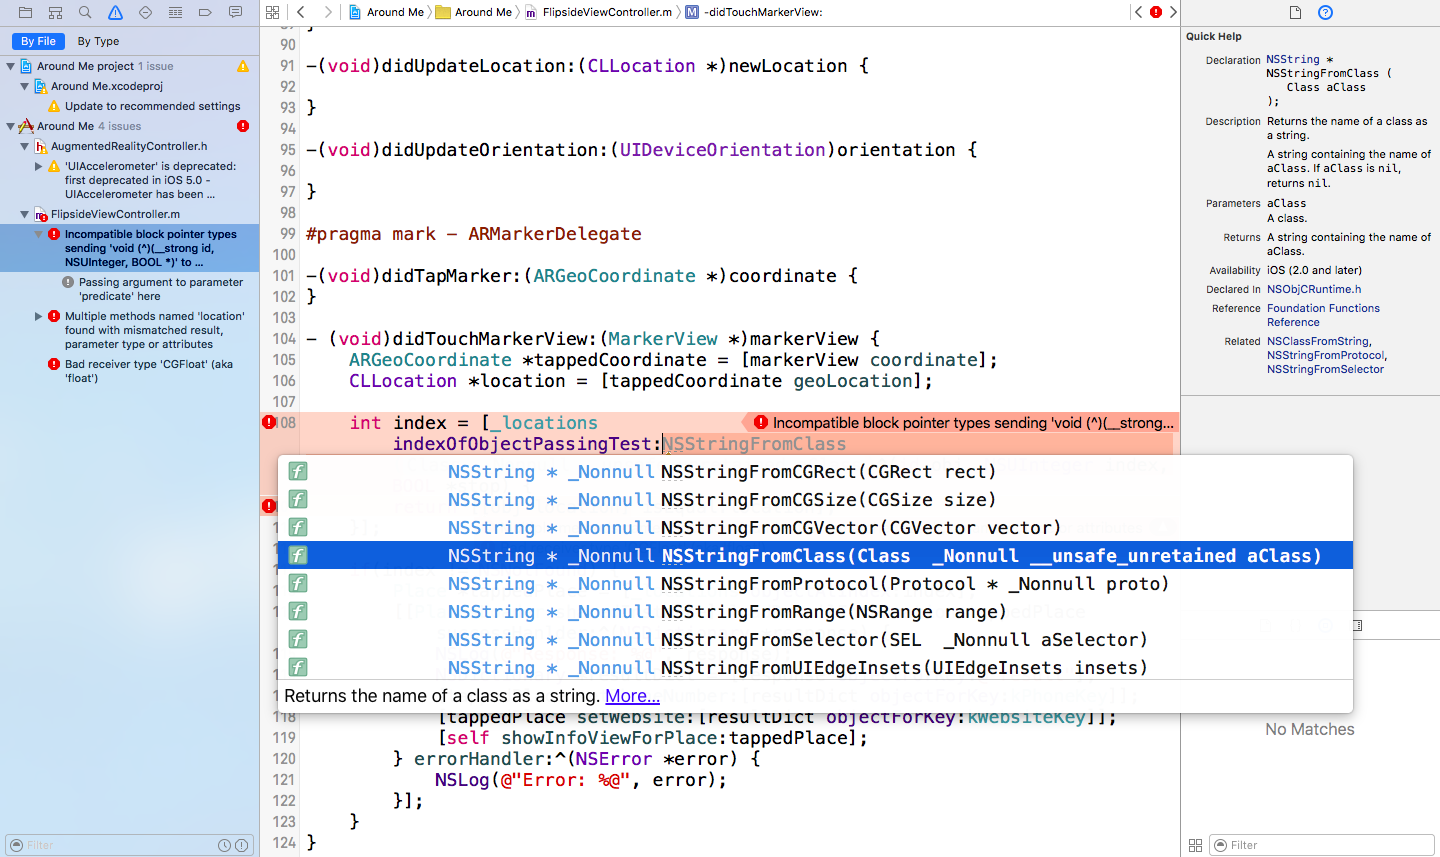Click the More... link in completion popup
The width and height of the screenshot is (1440, 857).
pos(632,696)
